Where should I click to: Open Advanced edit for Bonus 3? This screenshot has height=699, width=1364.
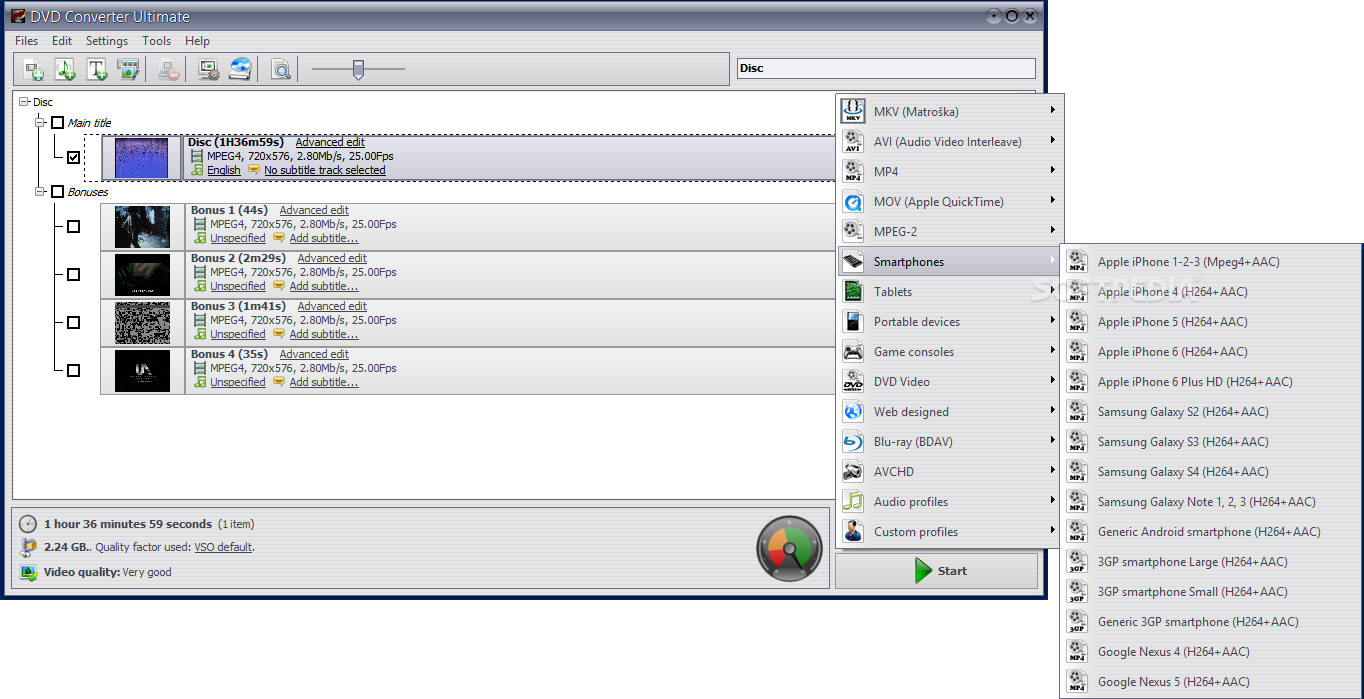pos(332,306)
